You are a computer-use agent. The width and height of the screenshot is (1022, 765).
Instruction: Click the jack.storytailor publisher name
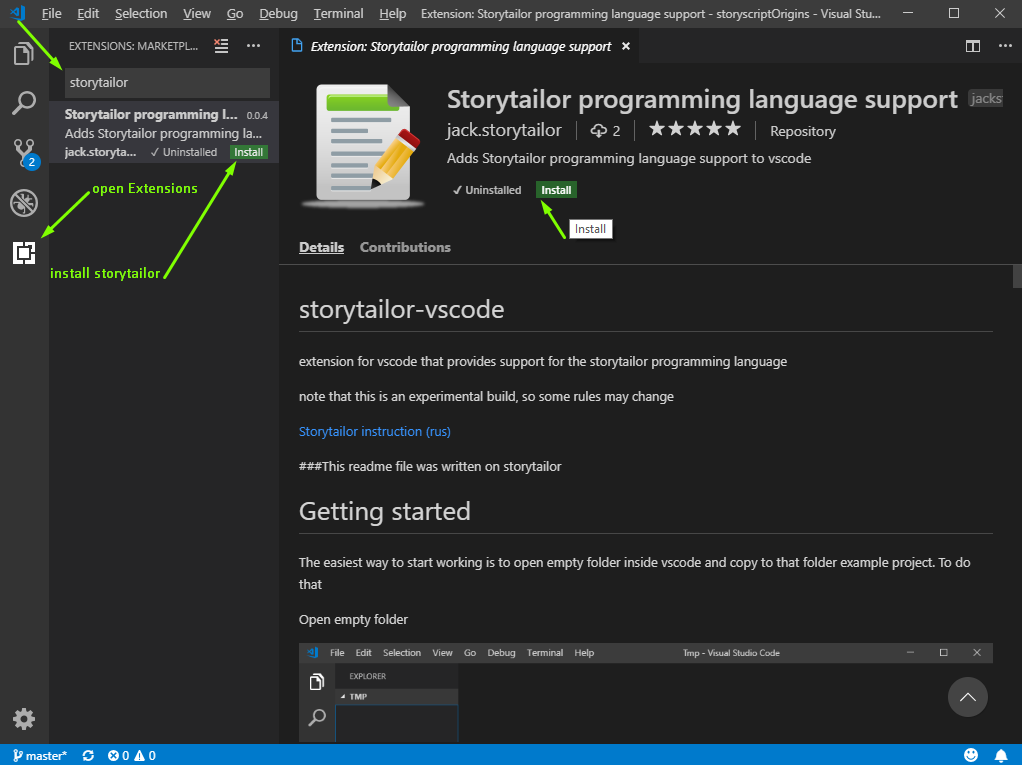(x=504, y=130)
